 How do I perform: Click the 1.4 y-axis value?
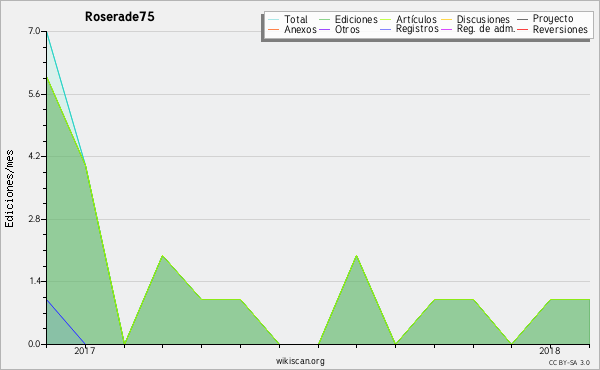34,281
